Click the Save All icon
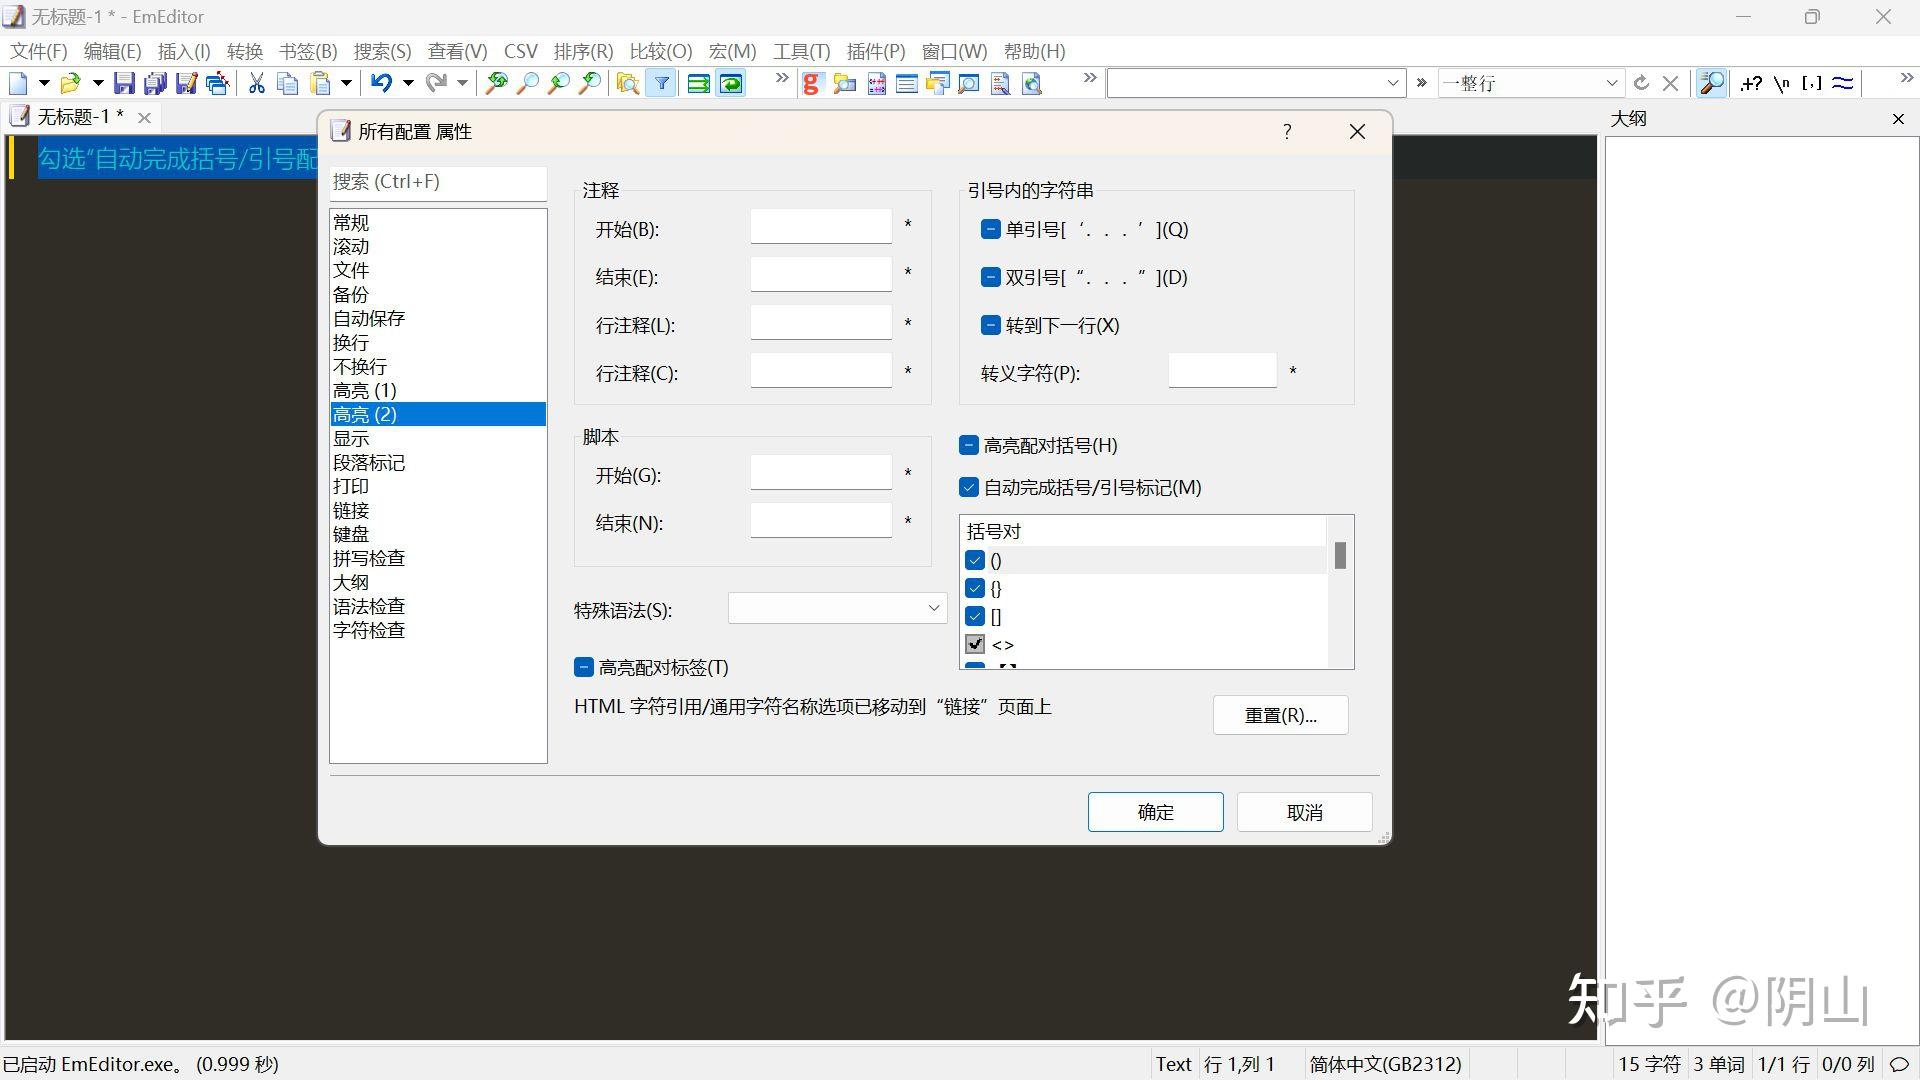This screenshot has height=1080, width=1920. coord(155,83)
